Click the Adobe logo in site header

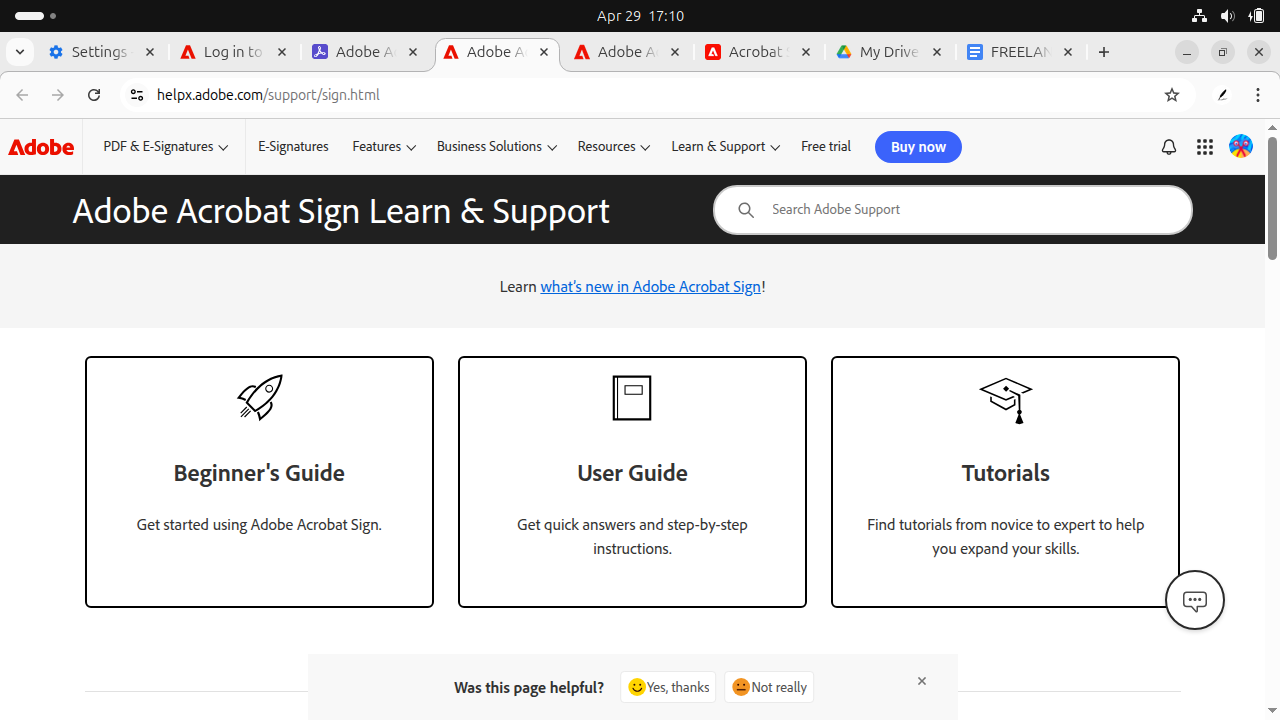tap(41, 147)
